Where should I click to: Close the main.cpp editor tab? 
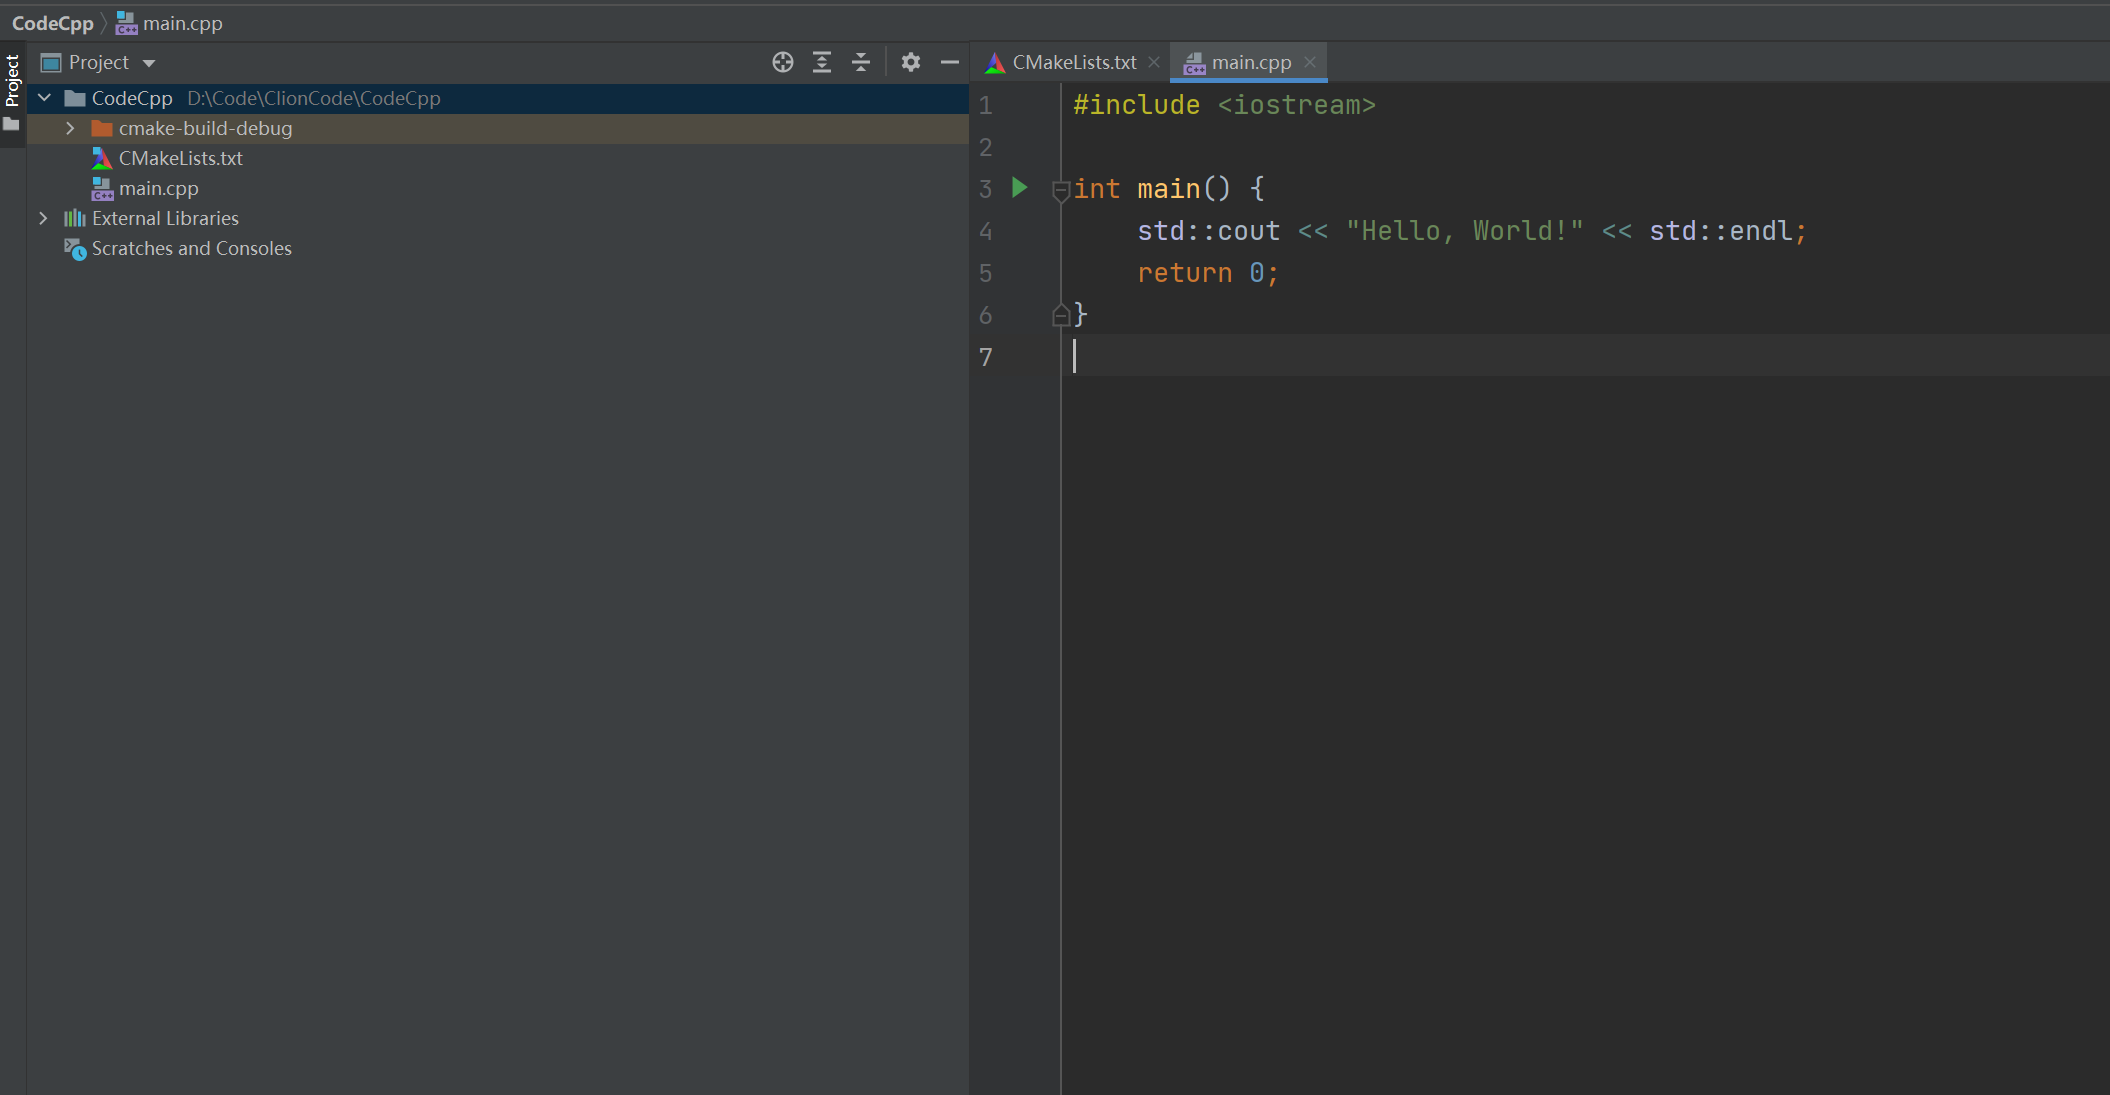point(1310,62)
